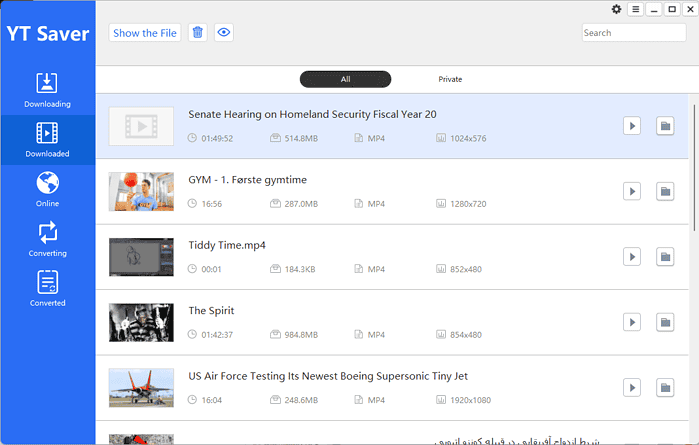Select the US Air Force jet thumbnail
Image resolution: width=699 pixels, height=445 pixels.
pos(141,388)
